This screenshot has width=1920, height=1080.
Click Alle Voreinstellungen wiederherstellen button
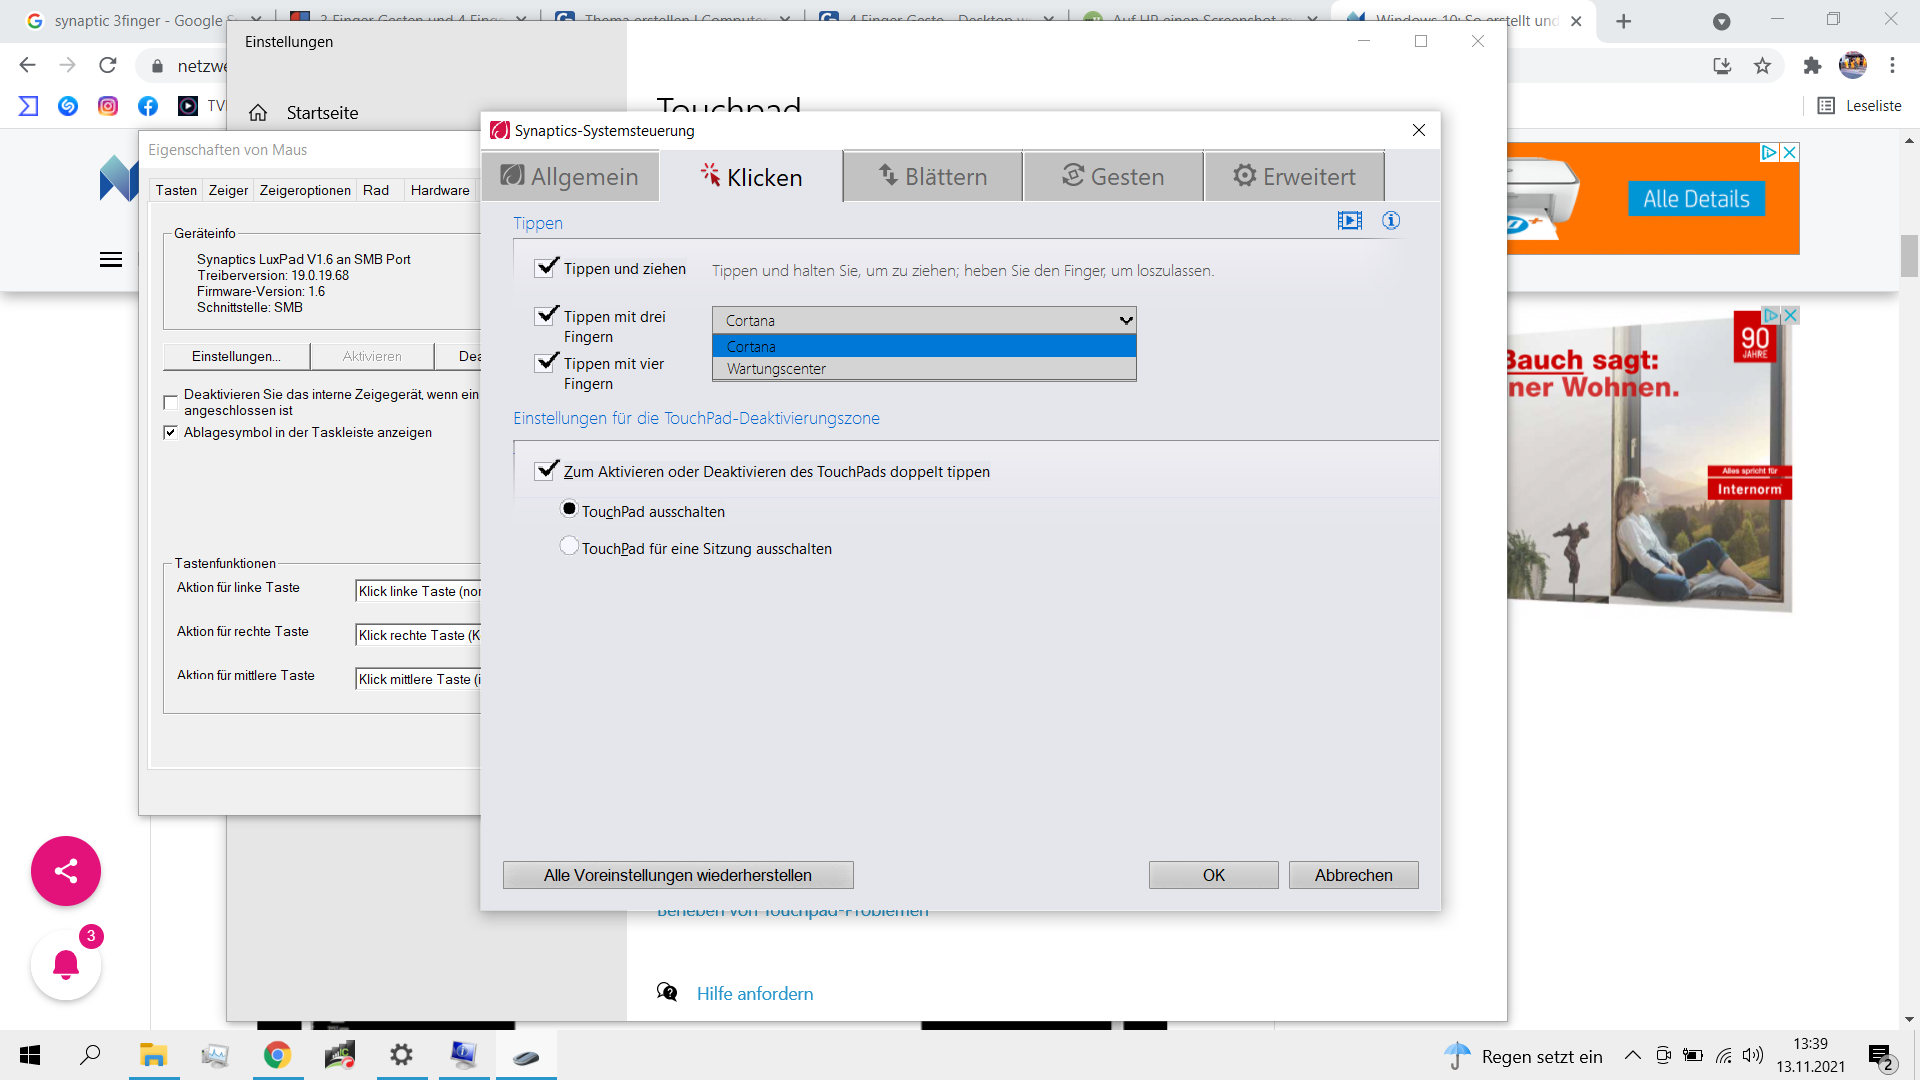tap(677, 875)
